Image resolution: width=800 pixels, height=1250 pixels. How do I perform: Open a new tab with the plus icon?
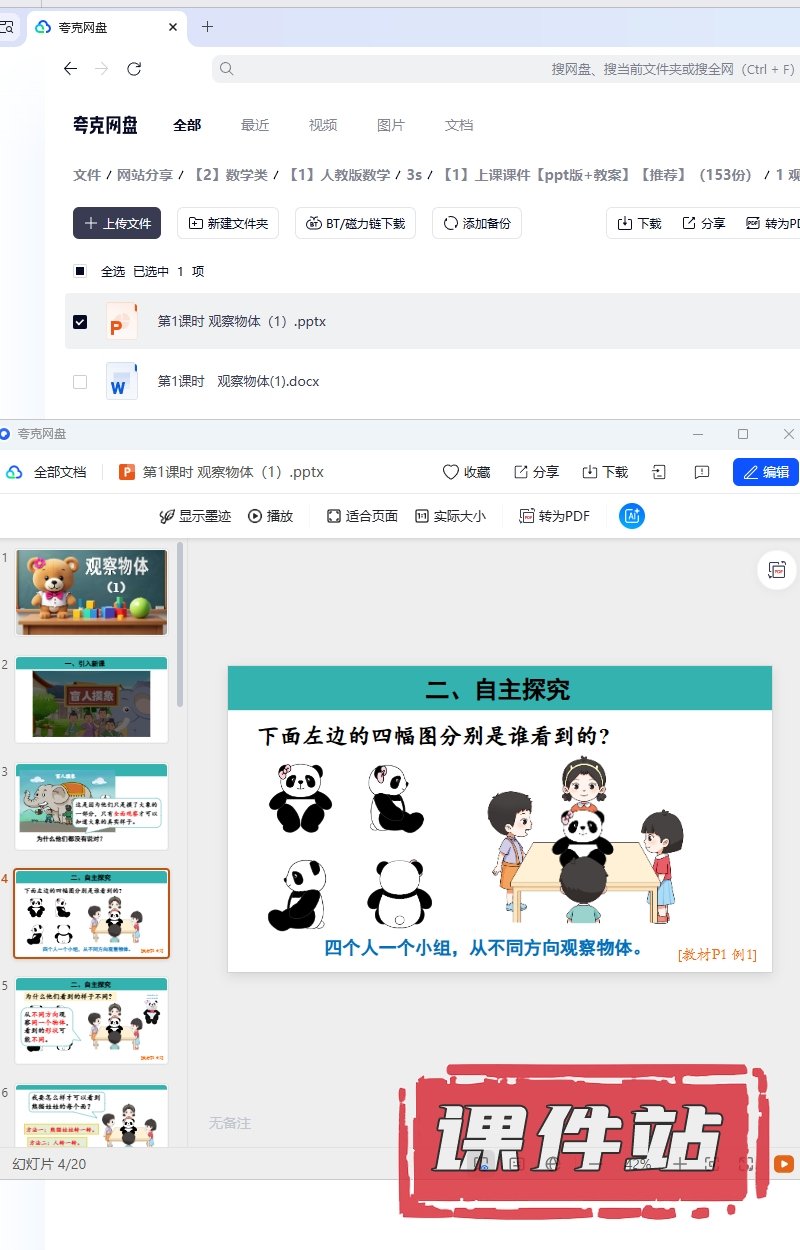(207, 27)
